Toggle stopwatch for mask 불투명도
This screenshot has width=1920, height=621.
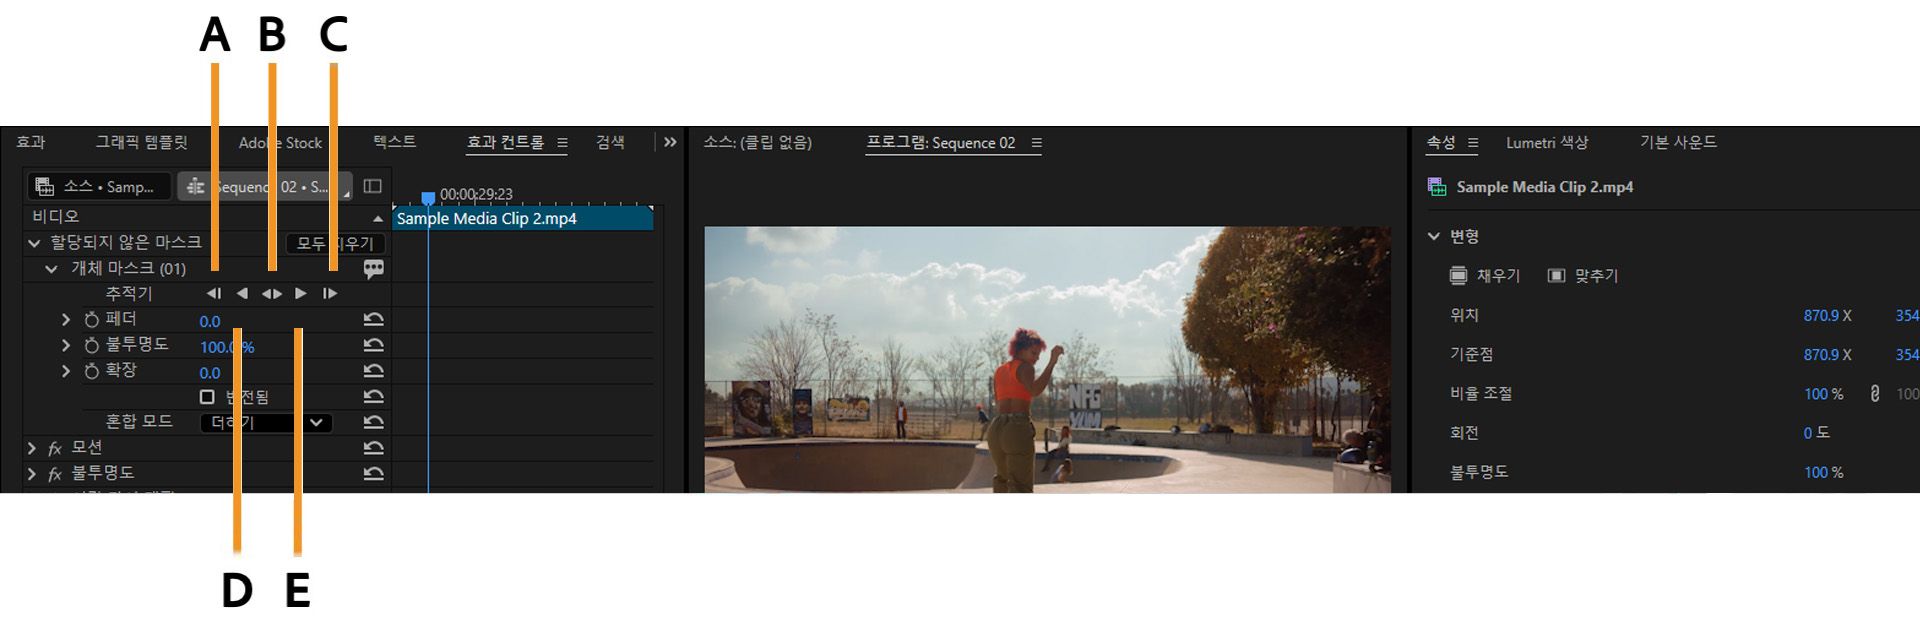tap(92, 345)
